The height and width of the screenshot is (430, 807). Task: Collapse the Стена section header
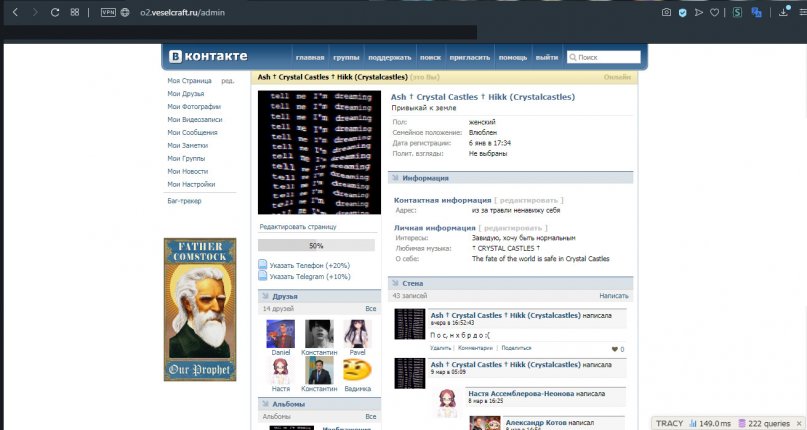click(511, 283)
